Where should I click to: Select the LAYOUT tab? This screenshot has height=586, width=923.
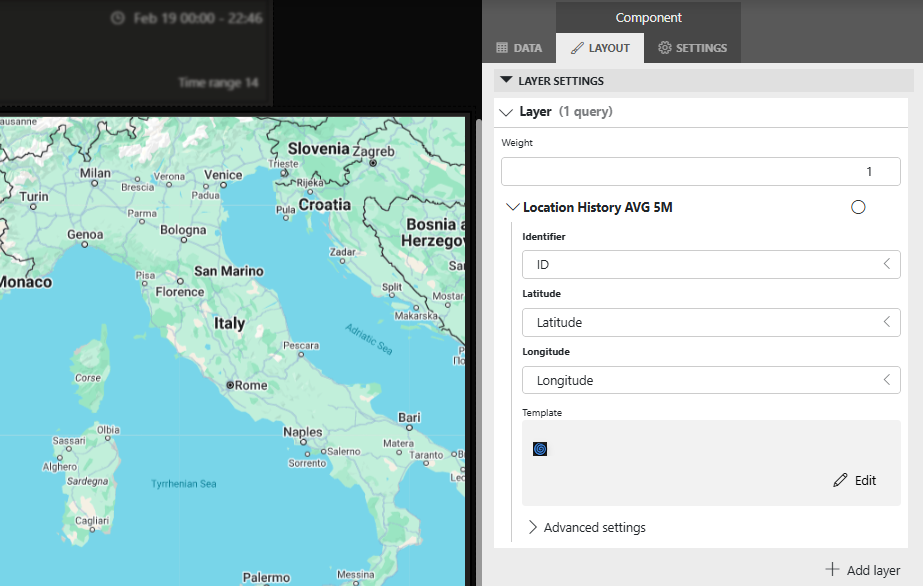pyautogui.click(x=600, y=48)
